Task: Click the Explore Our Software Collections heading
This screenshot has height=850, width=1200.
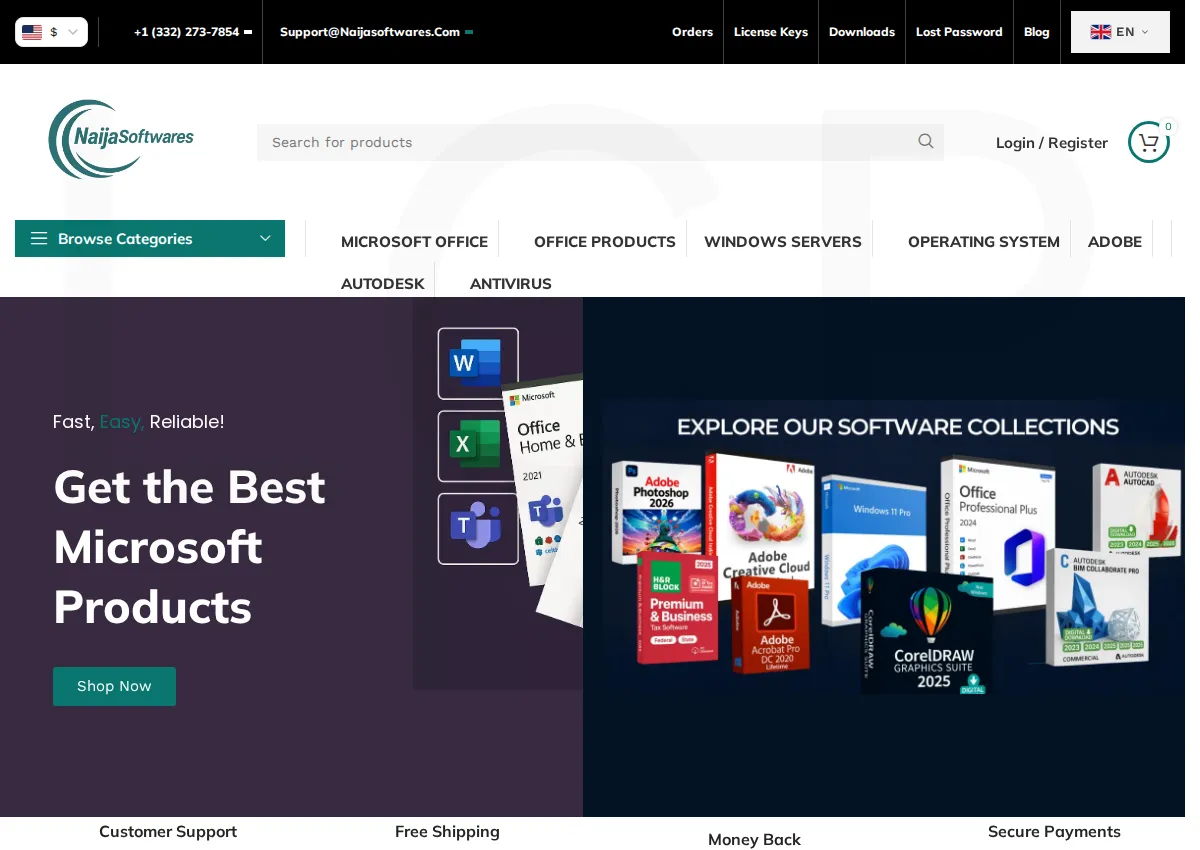Action: [898, 427]
